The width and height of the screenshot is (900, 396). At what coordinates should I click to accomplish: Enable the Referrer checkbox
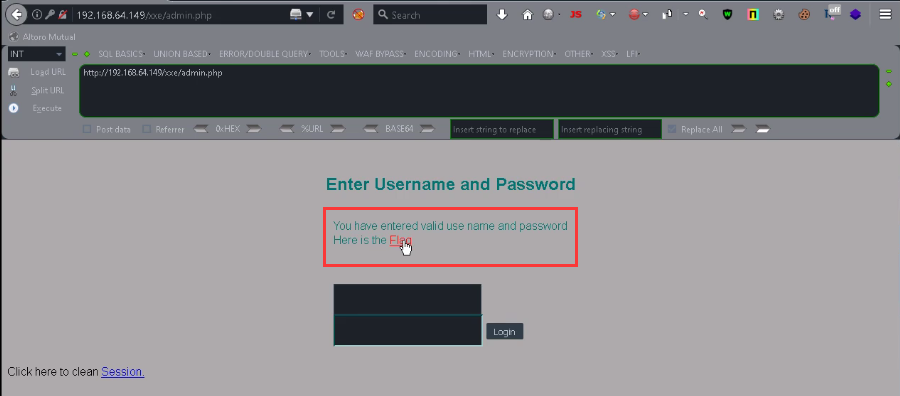click(146, 129)
